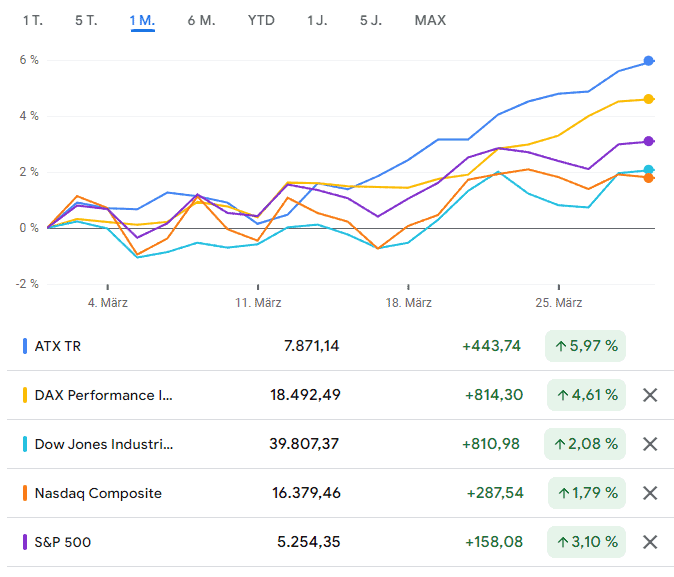
Task: Click the blue ATX TR color marker
Action: pyautogui.click(x=25, y=346)
